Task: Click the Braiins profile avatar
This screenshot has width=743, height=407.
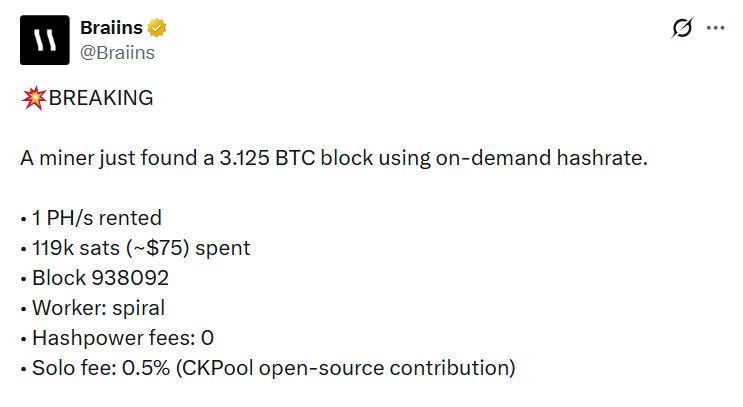Action: [45, 41]
